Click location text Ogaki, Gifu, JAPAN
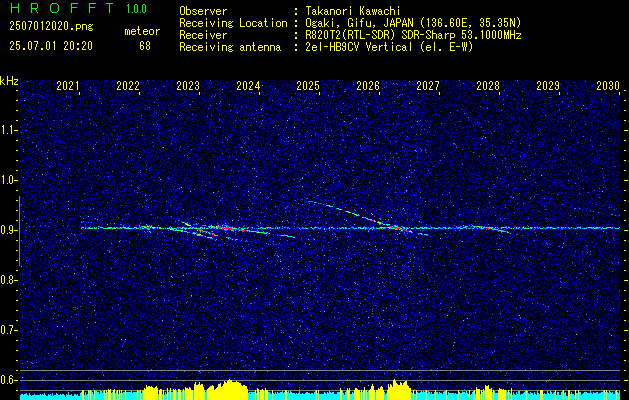The image size is (629, 400). coord(359,23)
